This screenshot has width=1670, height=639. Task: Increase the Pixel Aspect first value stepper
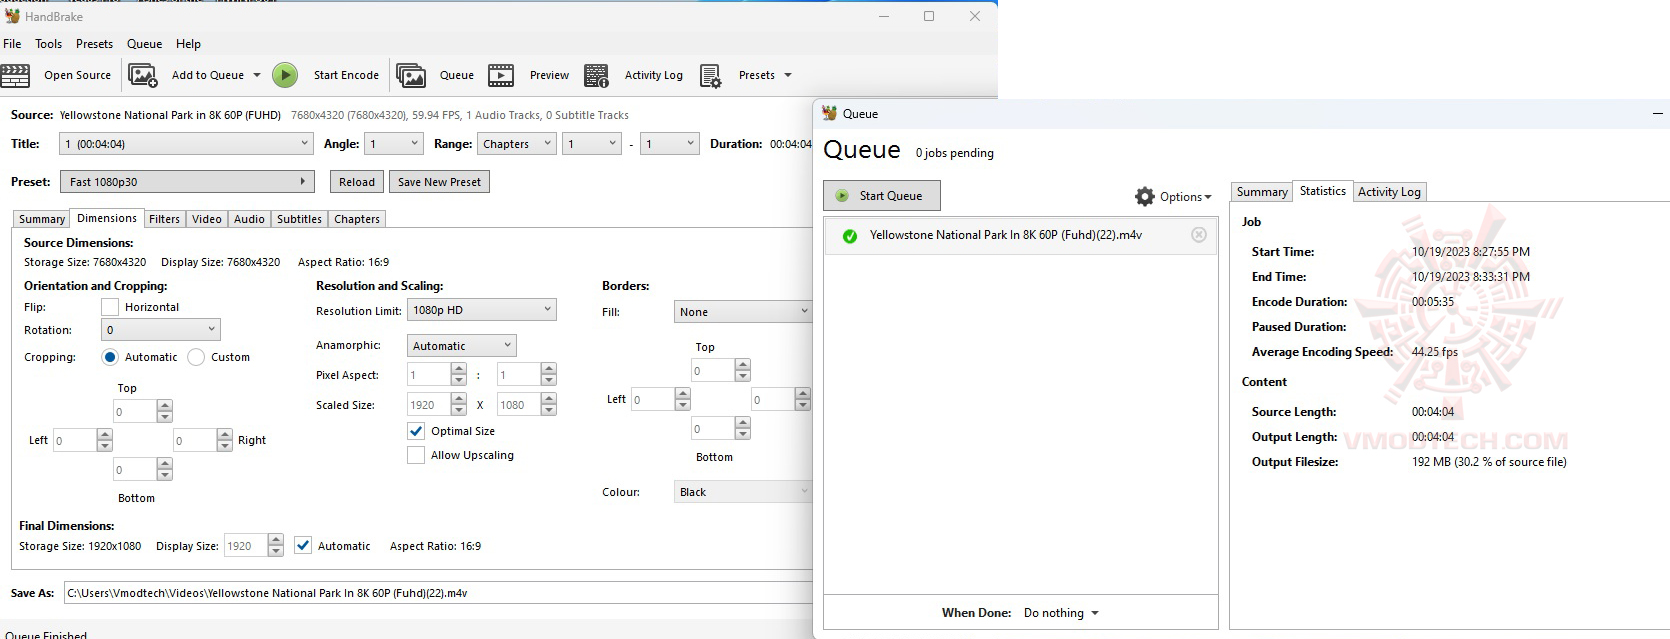click(x=459, y=370)
